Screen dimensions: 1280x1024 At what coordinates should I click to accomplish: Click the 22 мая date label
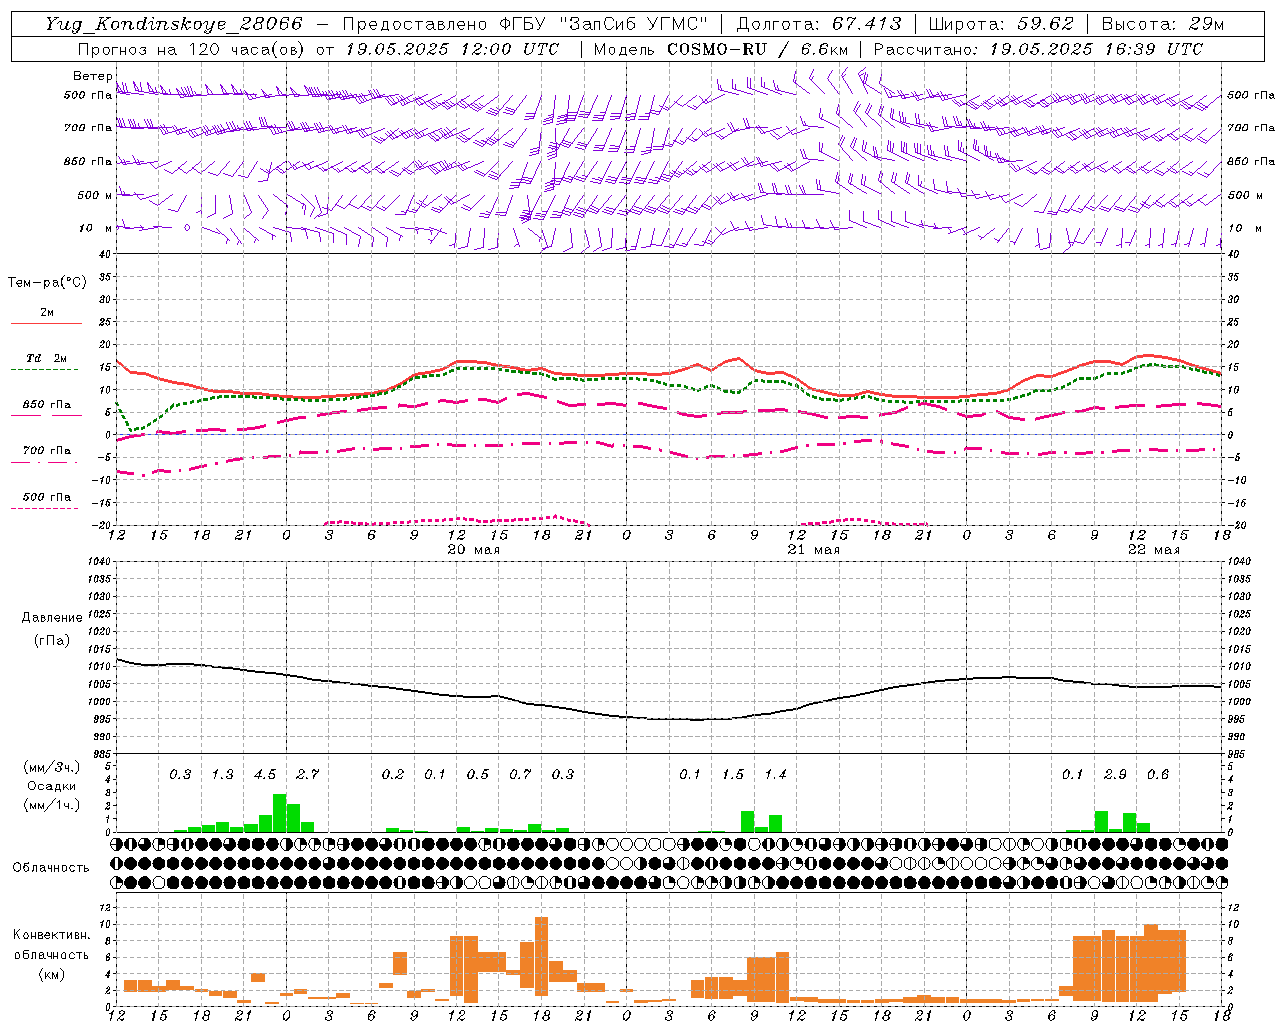point(1153,550)
